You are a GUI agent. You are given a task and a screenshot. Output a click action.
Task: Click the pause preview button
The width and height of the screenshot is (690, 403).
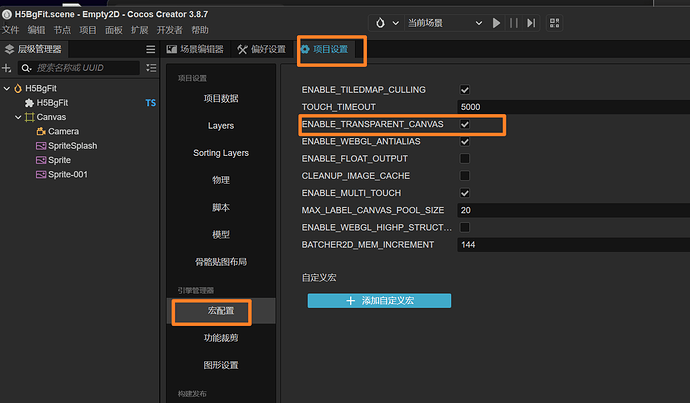click(514, 23)
